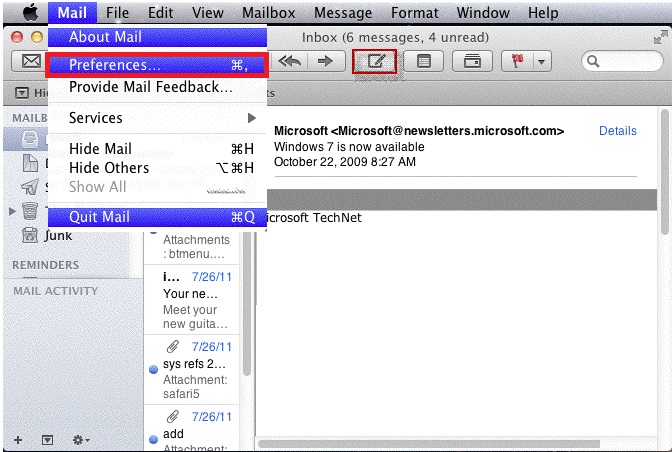Choose About Mail from the menu
Screen dimensions: 672x452
click(x=157, y=37)
